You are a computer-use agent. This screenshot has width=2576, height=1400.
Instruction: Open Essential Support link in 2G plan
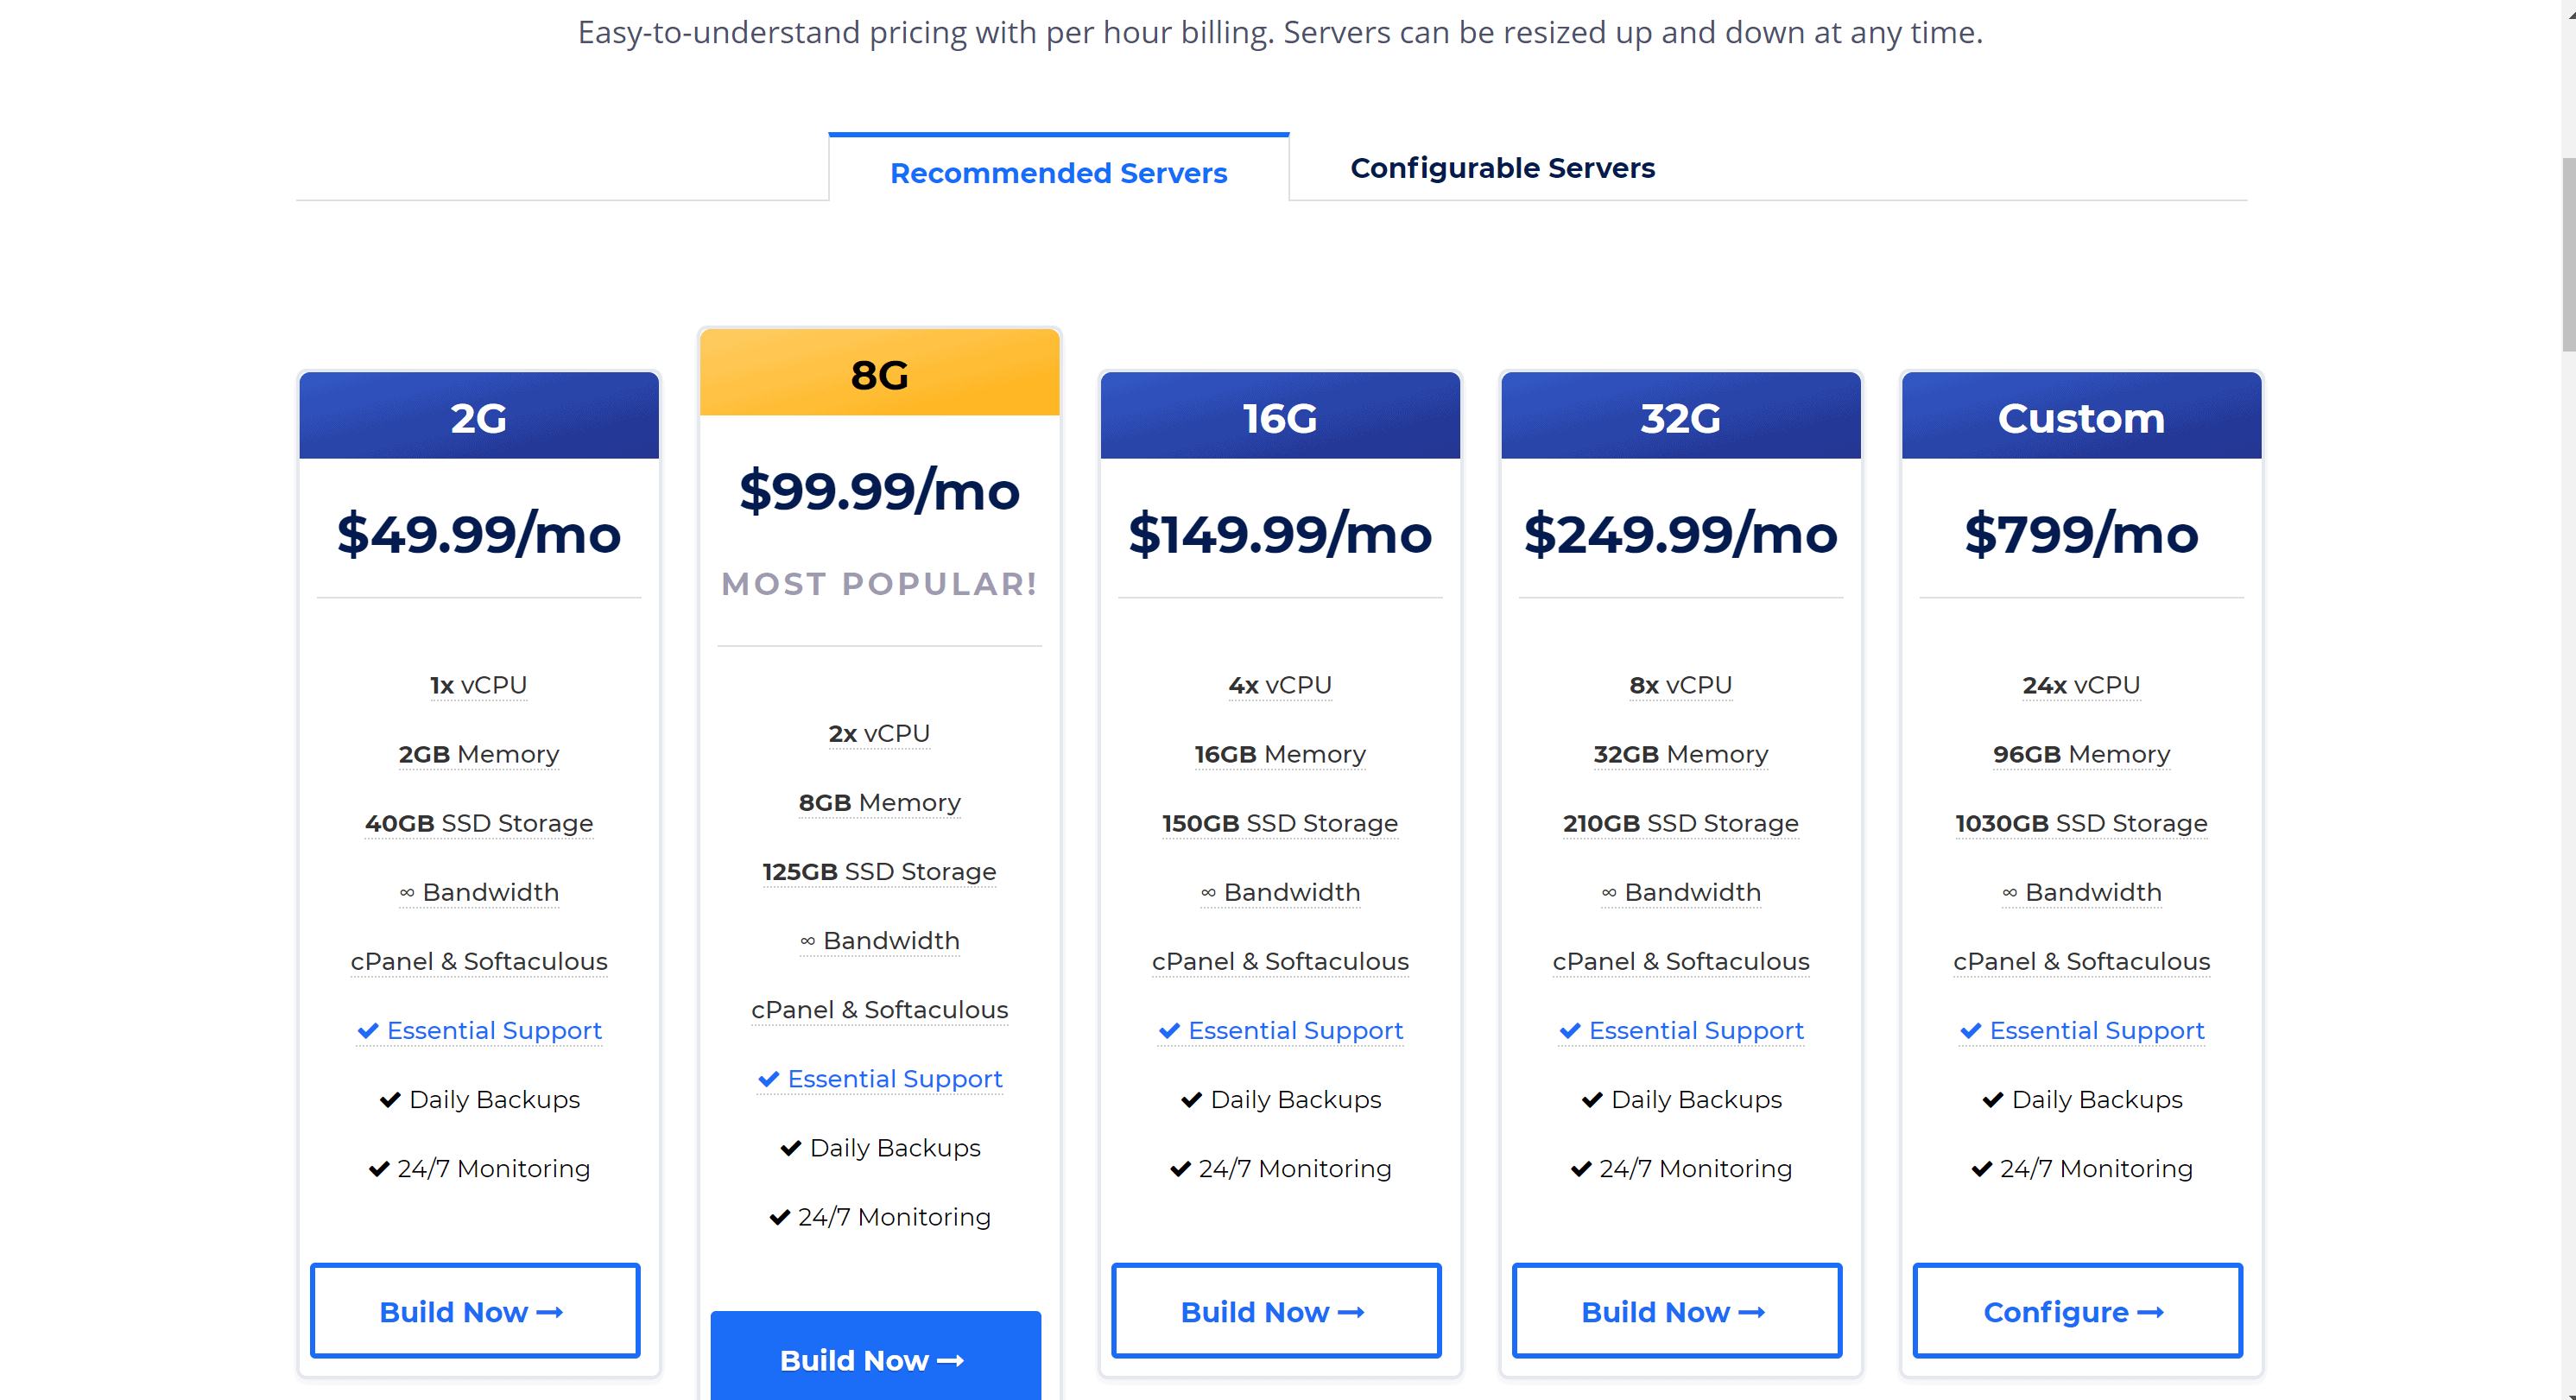click(x=494, y=1030)
